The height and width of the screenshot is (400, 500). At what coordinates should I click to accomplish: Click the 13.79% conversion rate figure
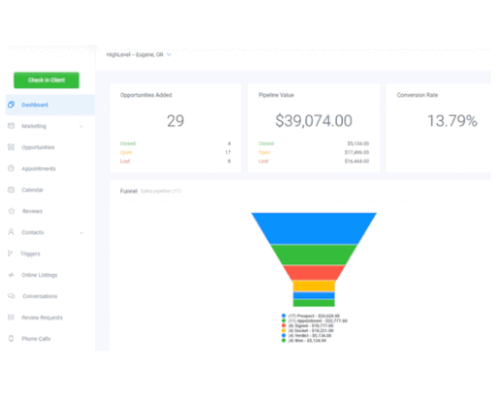tap(452, 121)
